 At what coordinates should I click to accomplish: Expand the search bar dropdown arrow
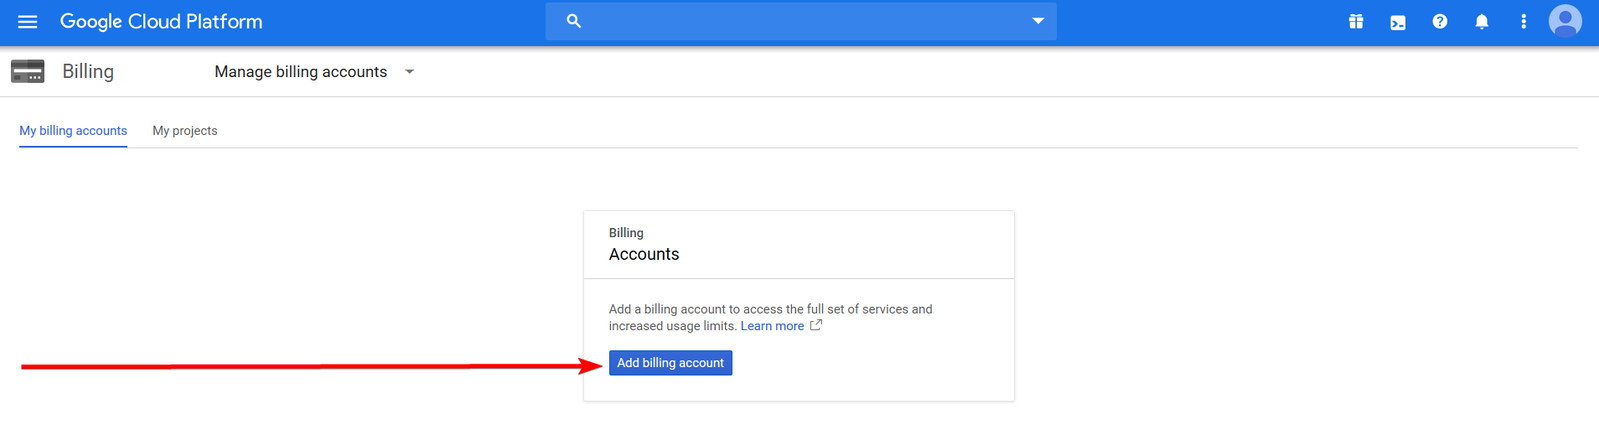[x=1038, y=21]
